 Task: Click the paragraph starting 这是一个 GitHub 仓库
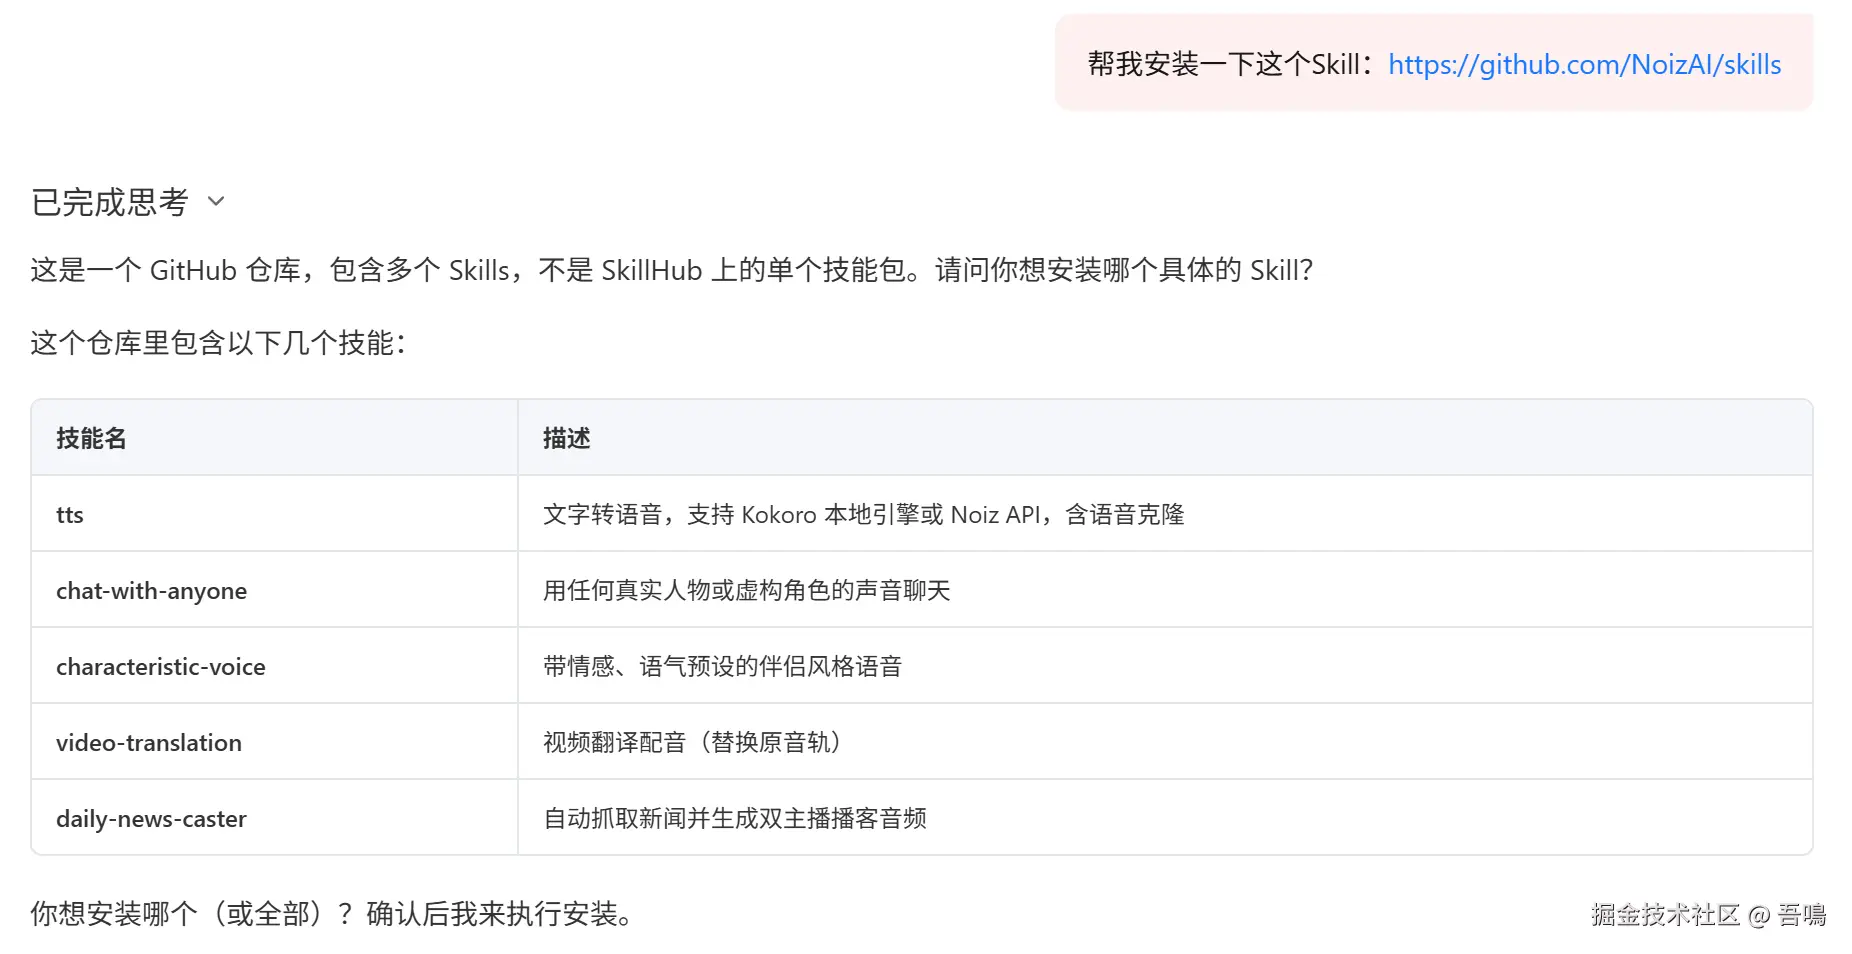670,270
